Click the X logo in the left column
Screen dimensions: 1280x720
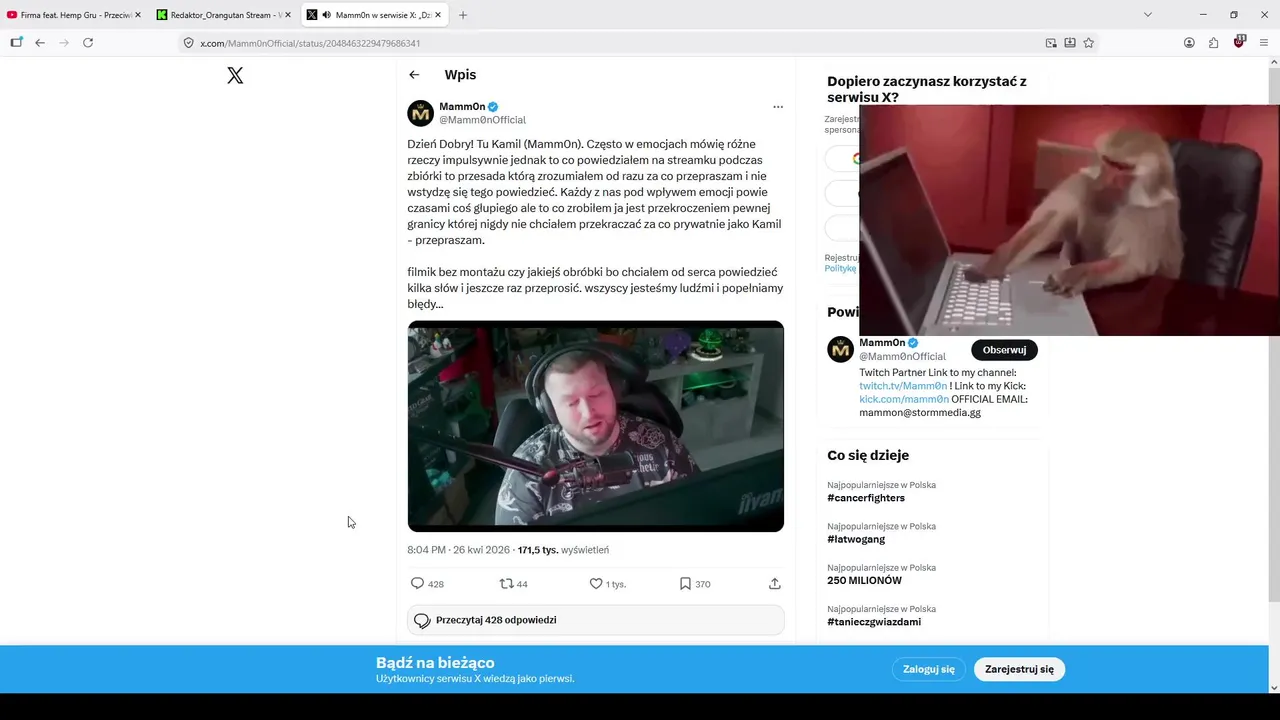point(235,76)
